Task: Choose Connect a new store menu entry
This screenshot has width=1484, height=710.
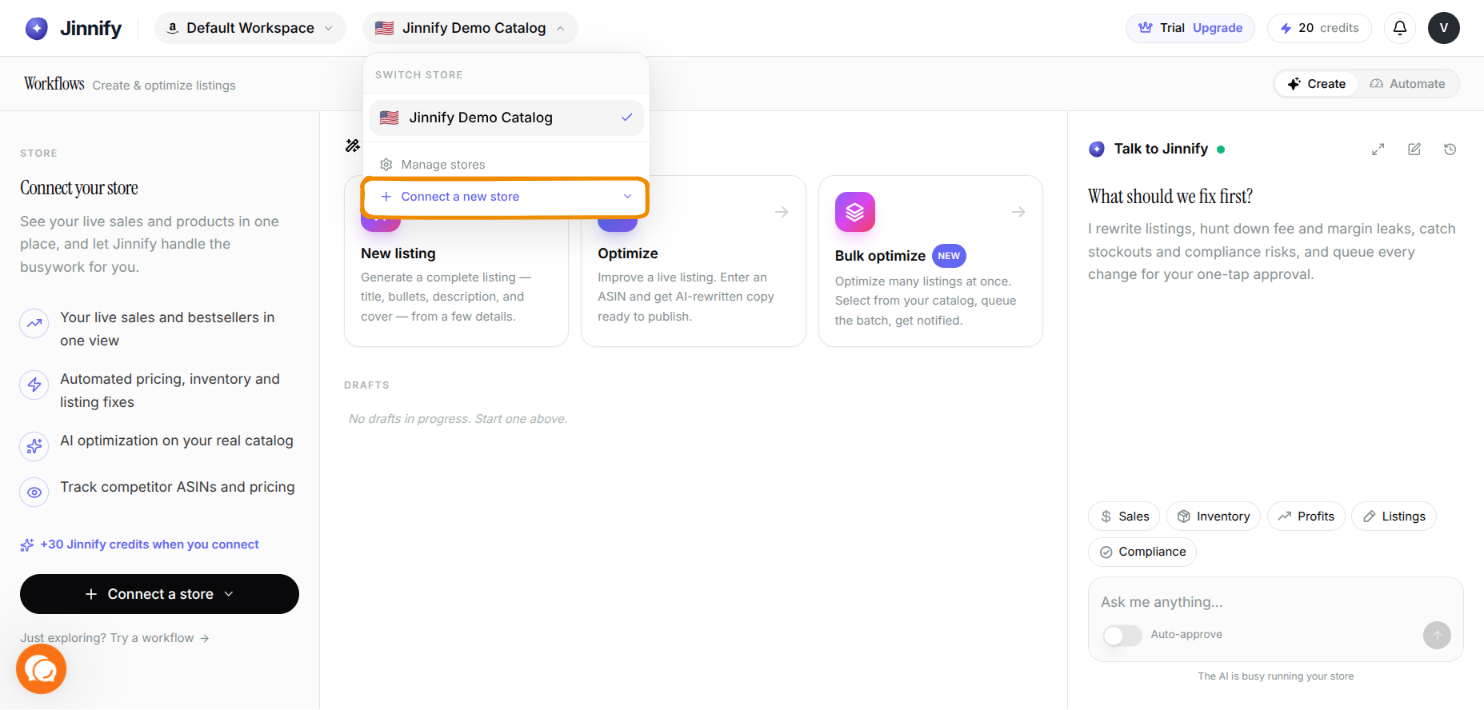Action: tap(507, 197)
